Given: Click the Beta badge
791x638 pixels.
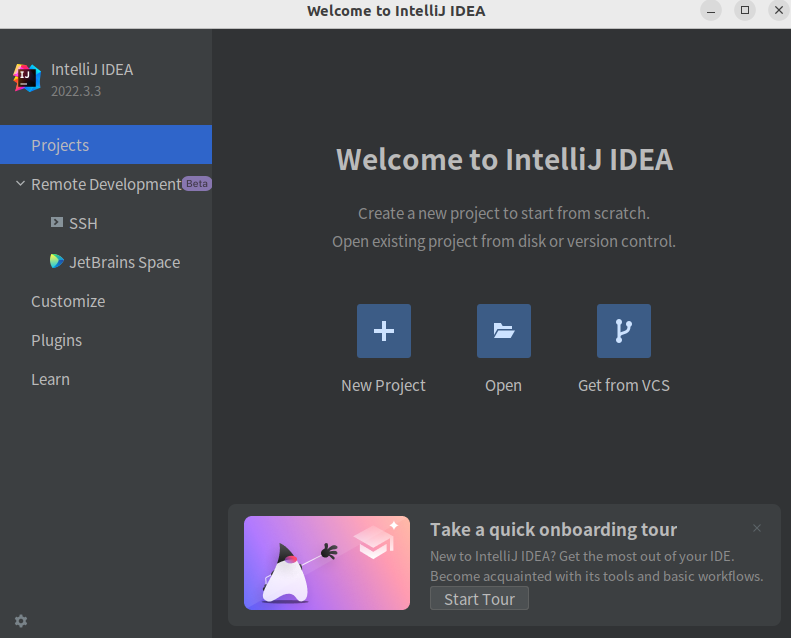Looking at the screenshot, I should [x=197, y=184].
